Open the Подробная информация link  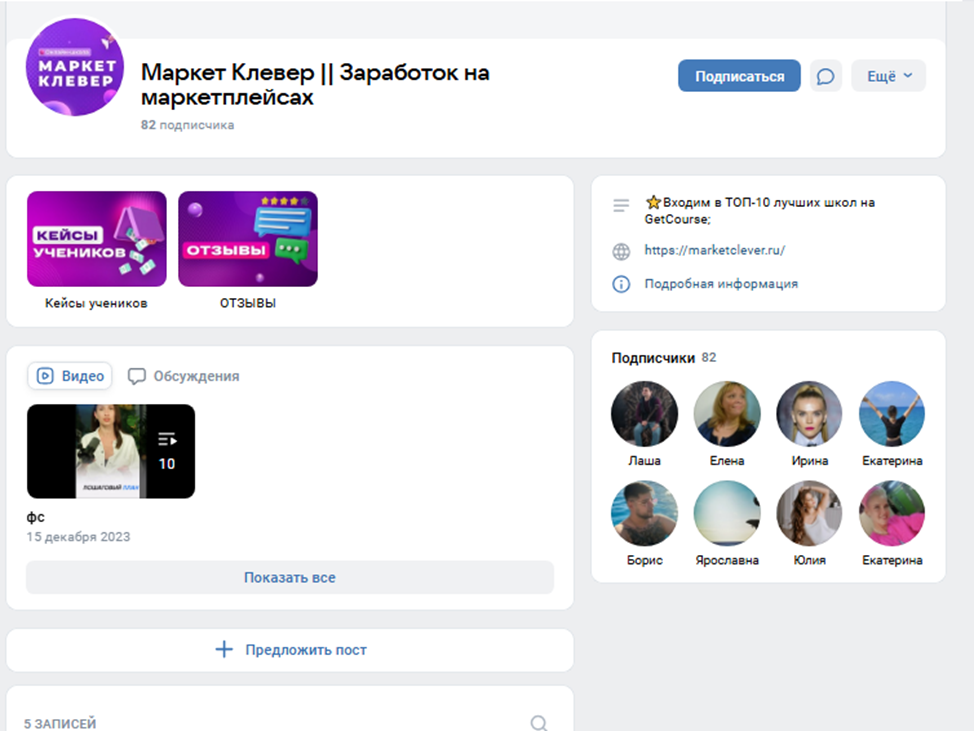(x=721, y=284)
